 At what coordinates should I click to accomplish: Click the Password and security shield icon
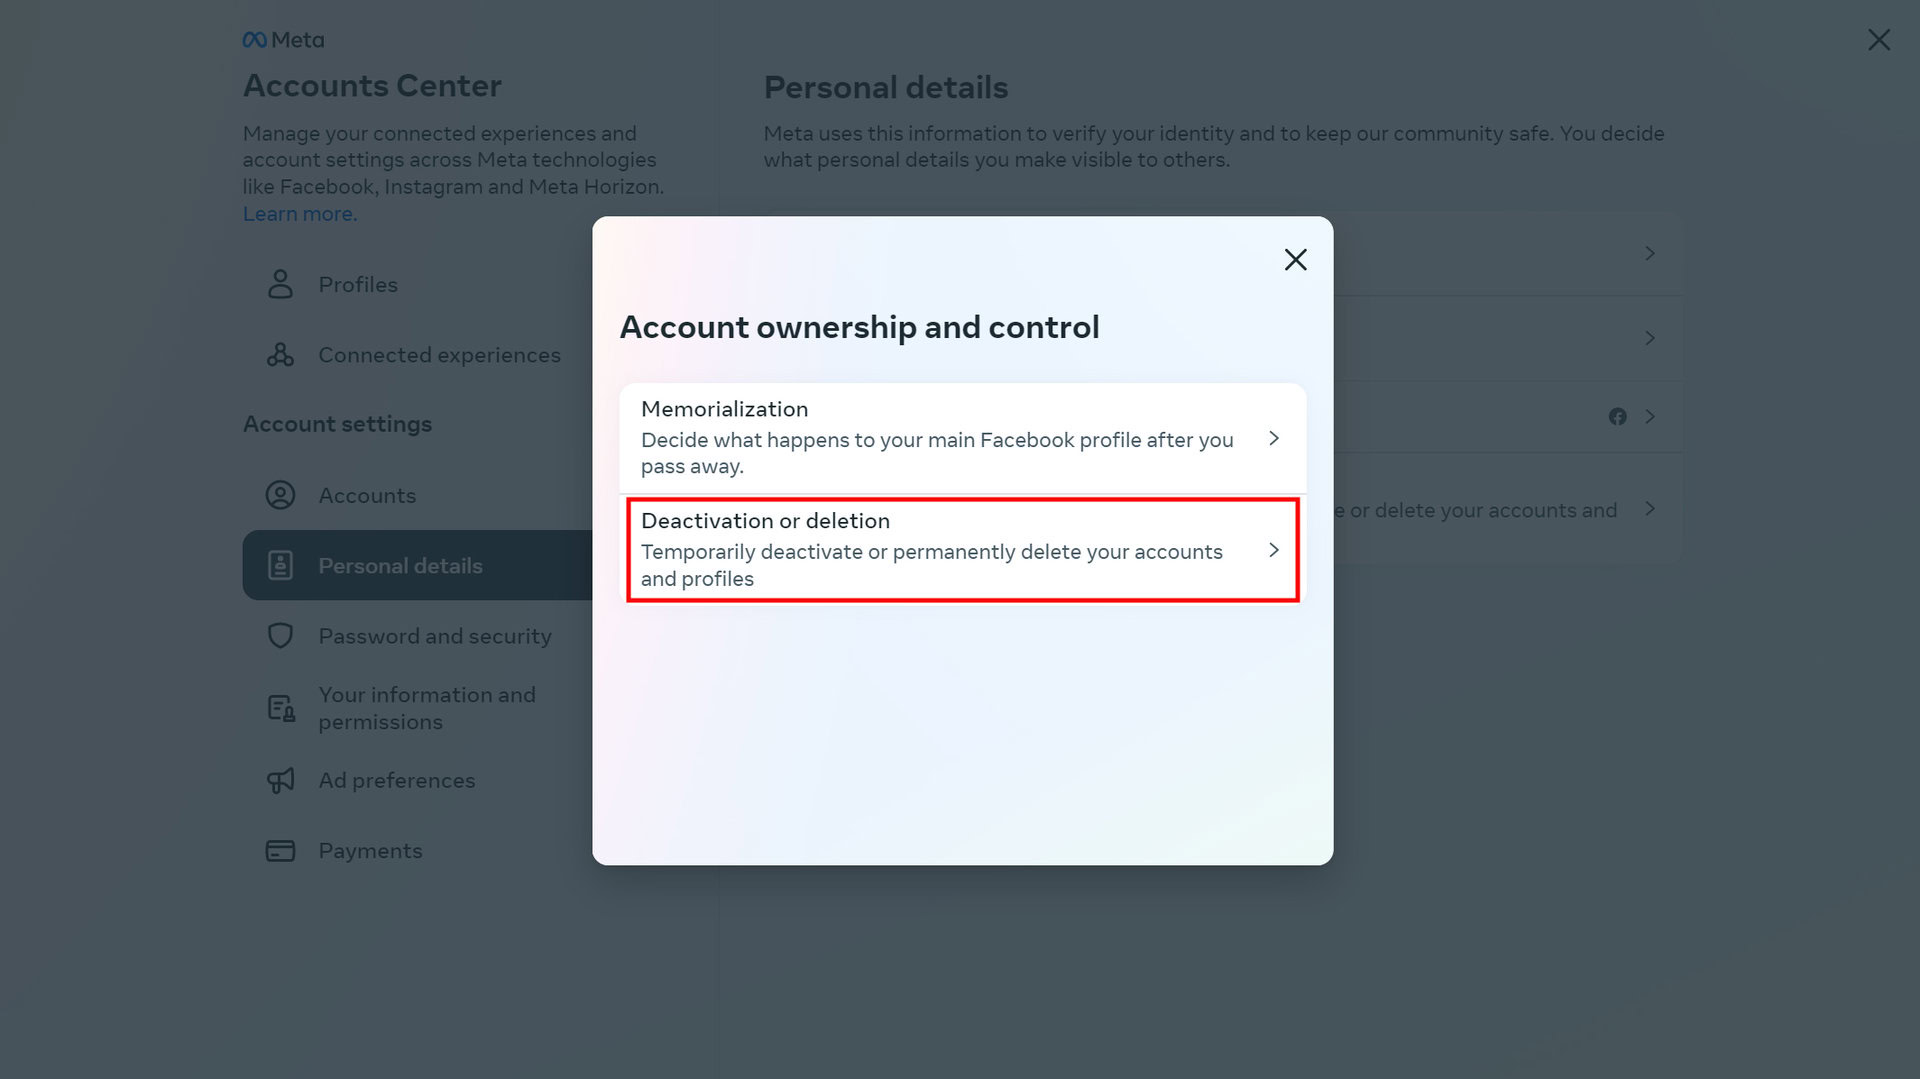coord(280,636)
